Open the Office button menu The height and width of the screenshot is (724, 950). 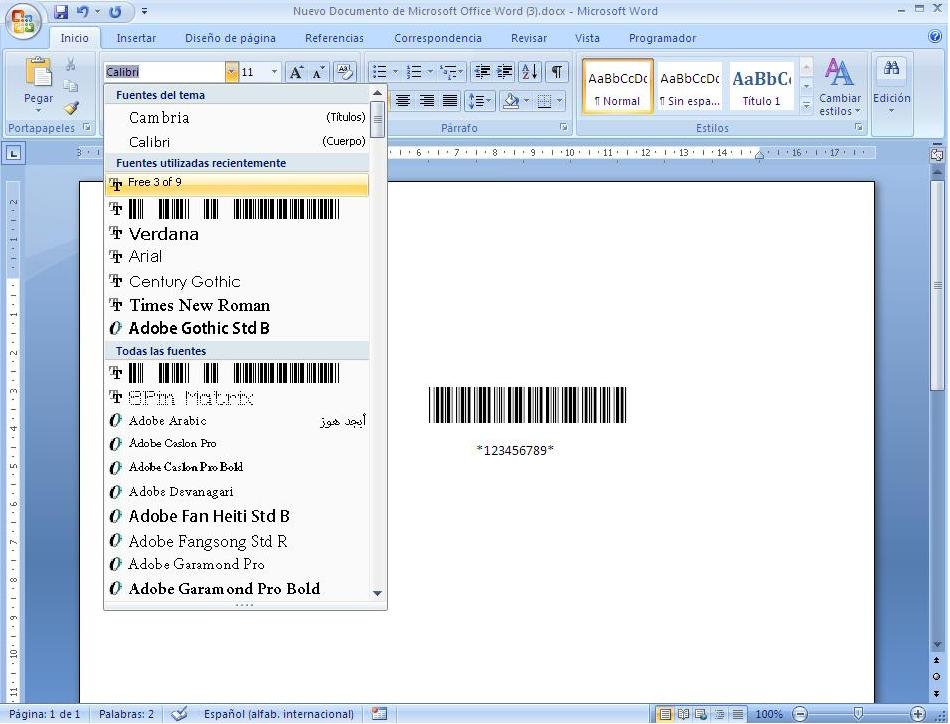coord(23,21)
